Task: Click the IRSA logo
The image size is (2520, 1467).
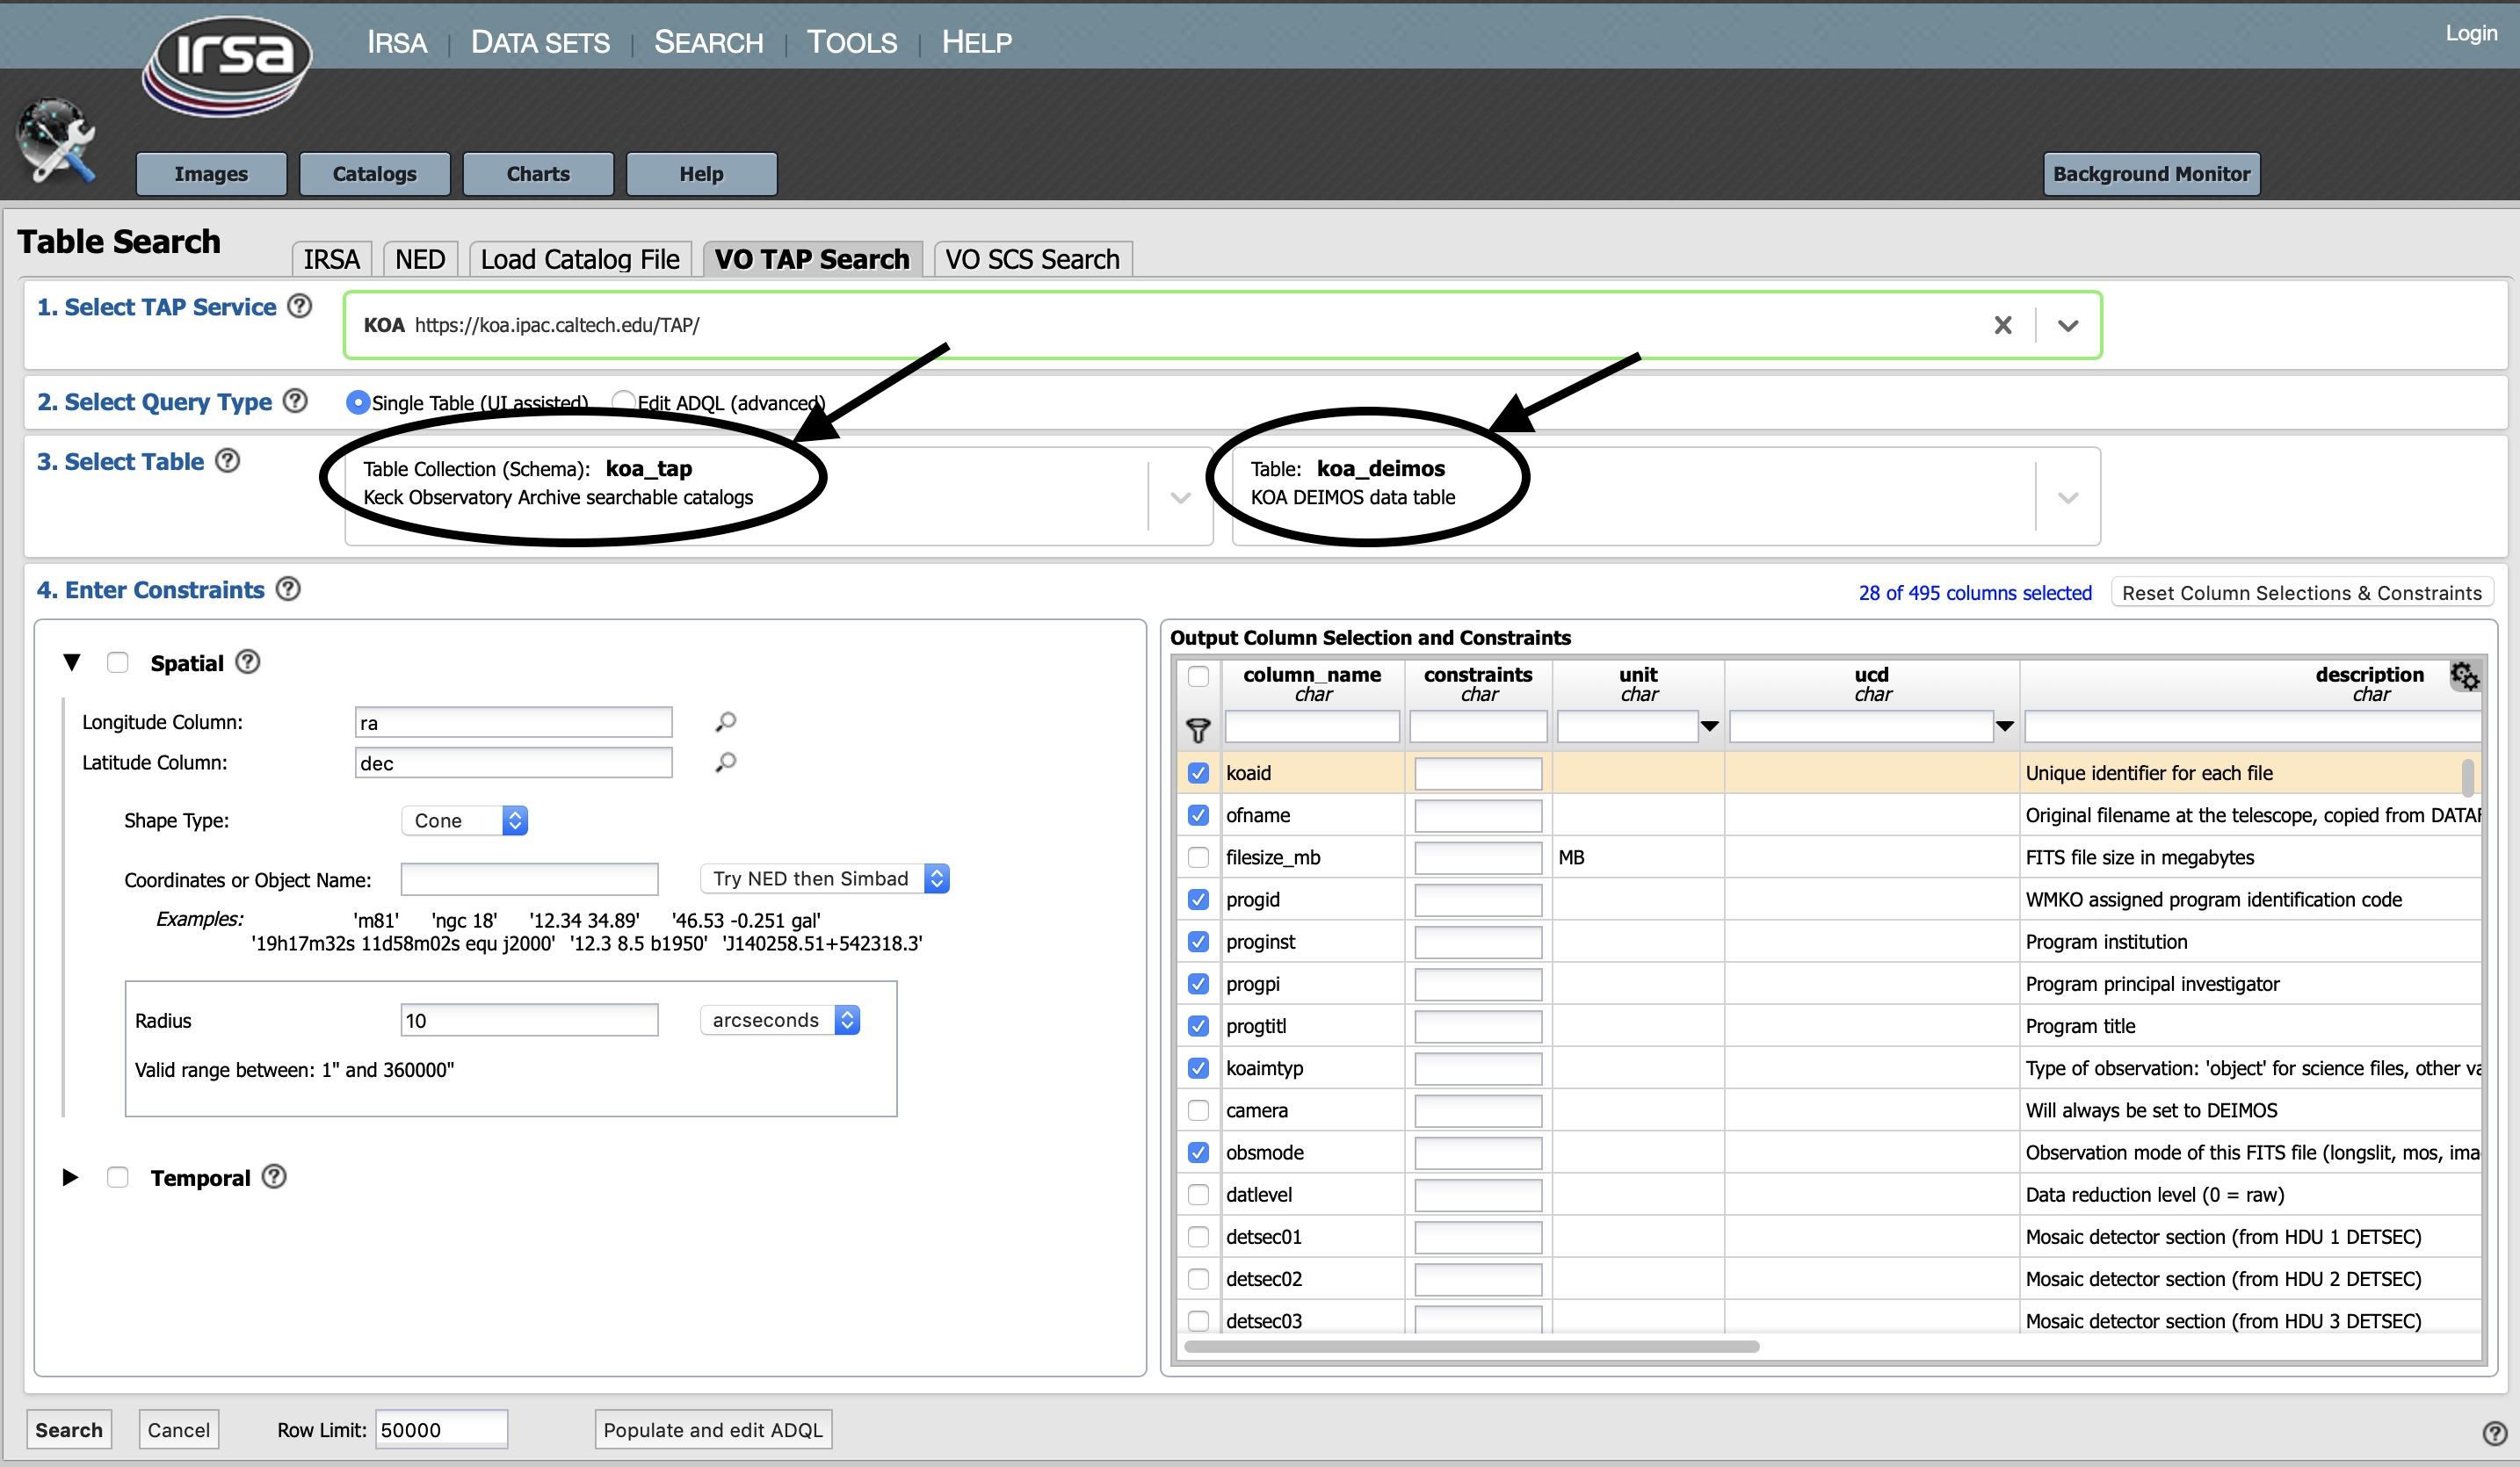Action: tap(228, 62)
